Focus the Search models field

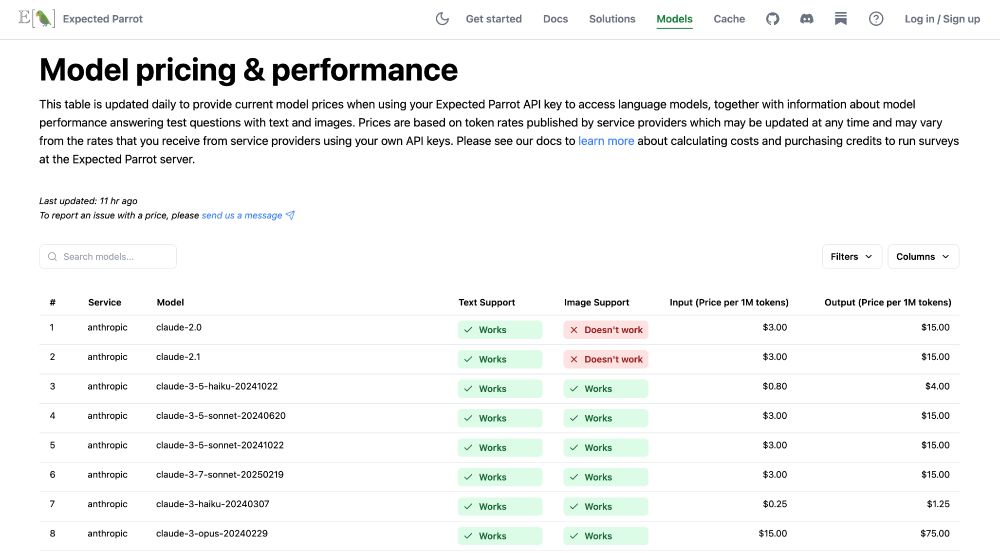[x=108, y=256]
